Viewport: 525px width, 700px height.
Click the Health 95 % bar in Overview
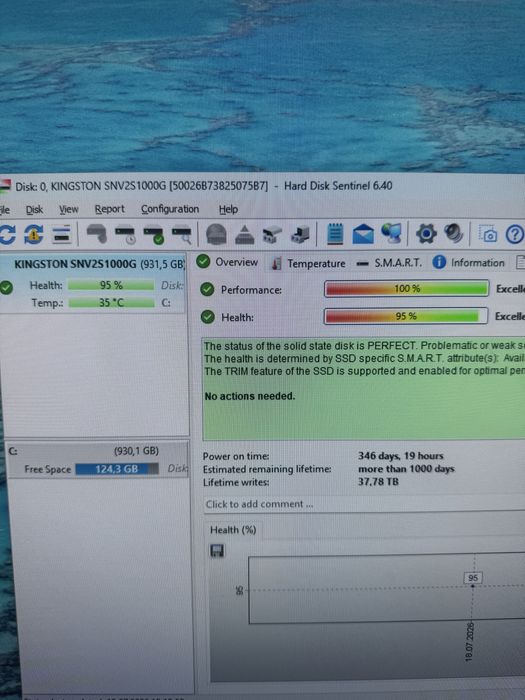pyautogui.click(x=405, y=316)
